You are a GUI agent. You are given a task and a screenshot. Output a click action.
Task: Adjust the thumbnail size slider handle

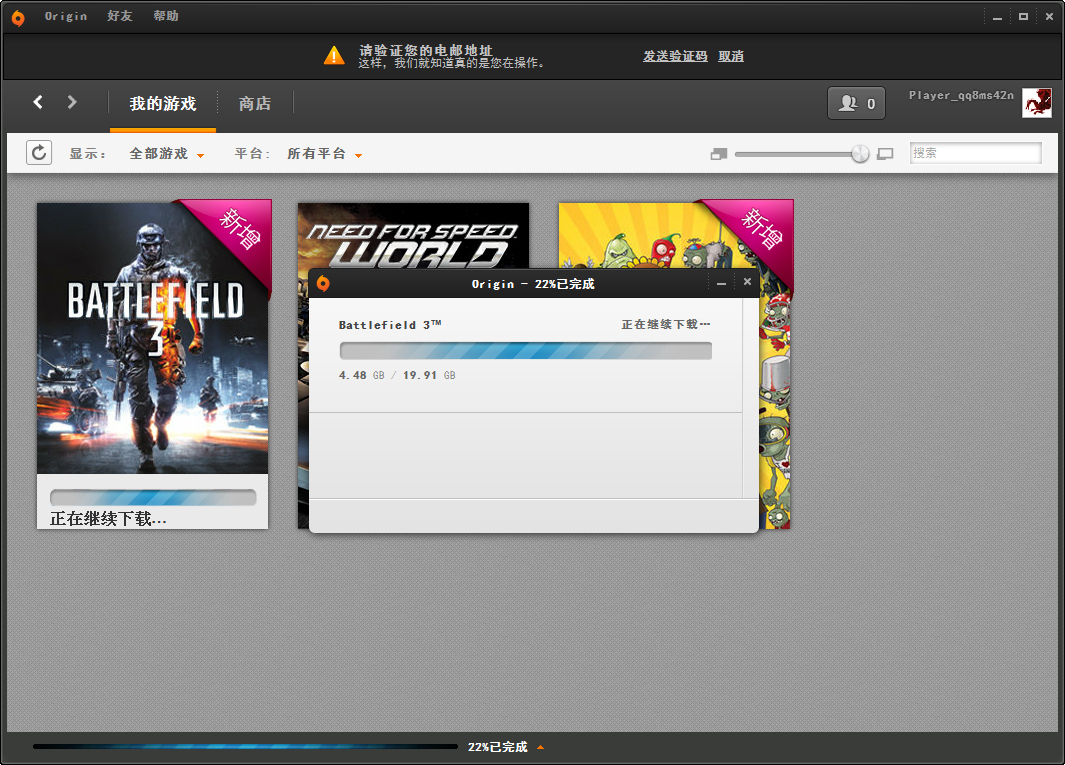point(860,154)
